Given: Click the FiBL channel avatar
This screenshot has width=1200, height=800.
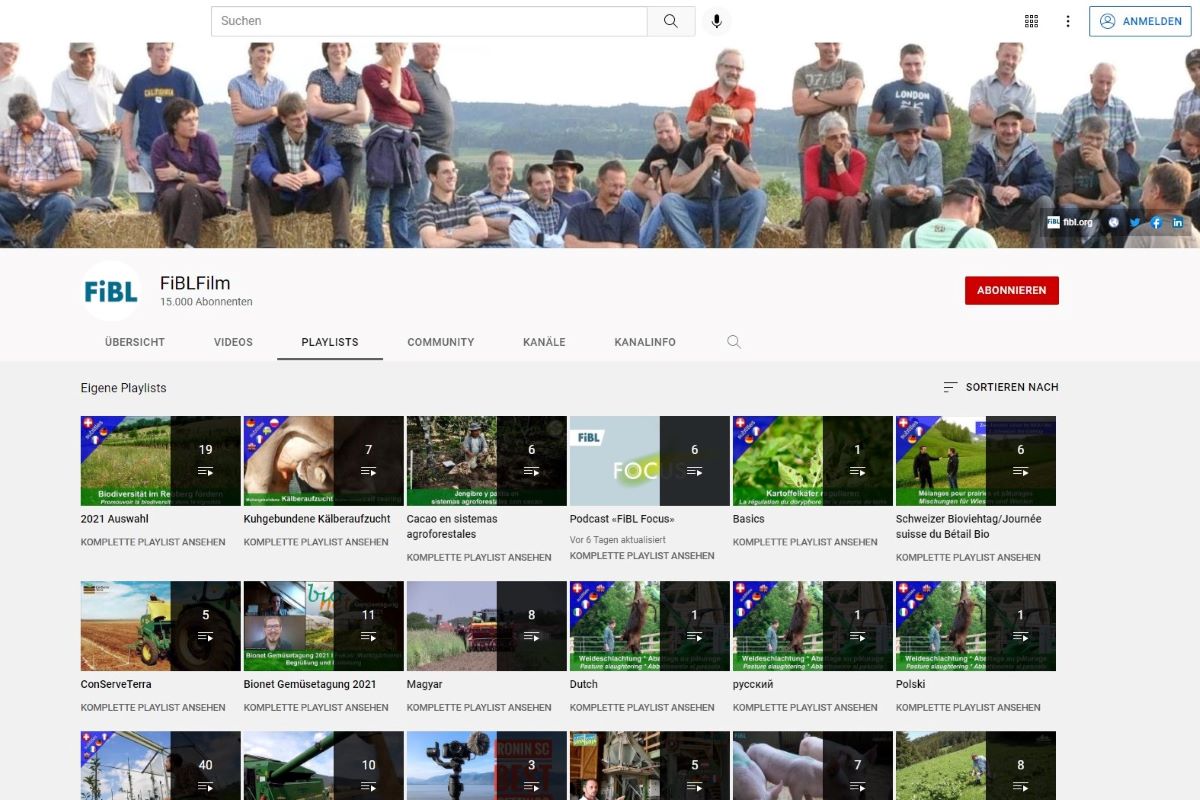Looking at the screenshot, I should tap(111, 291).
